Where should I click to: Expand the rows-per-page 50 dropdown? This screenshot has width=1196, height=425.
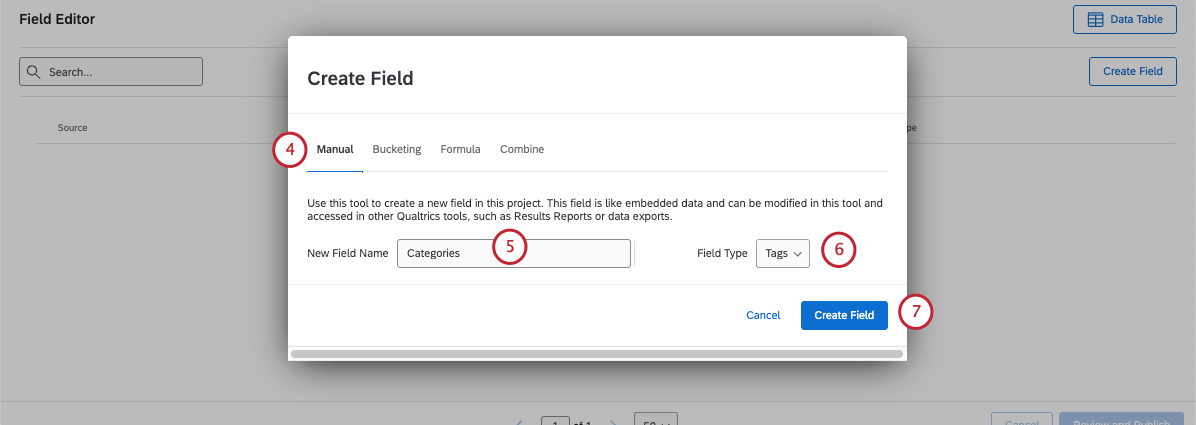coord(656,419)
